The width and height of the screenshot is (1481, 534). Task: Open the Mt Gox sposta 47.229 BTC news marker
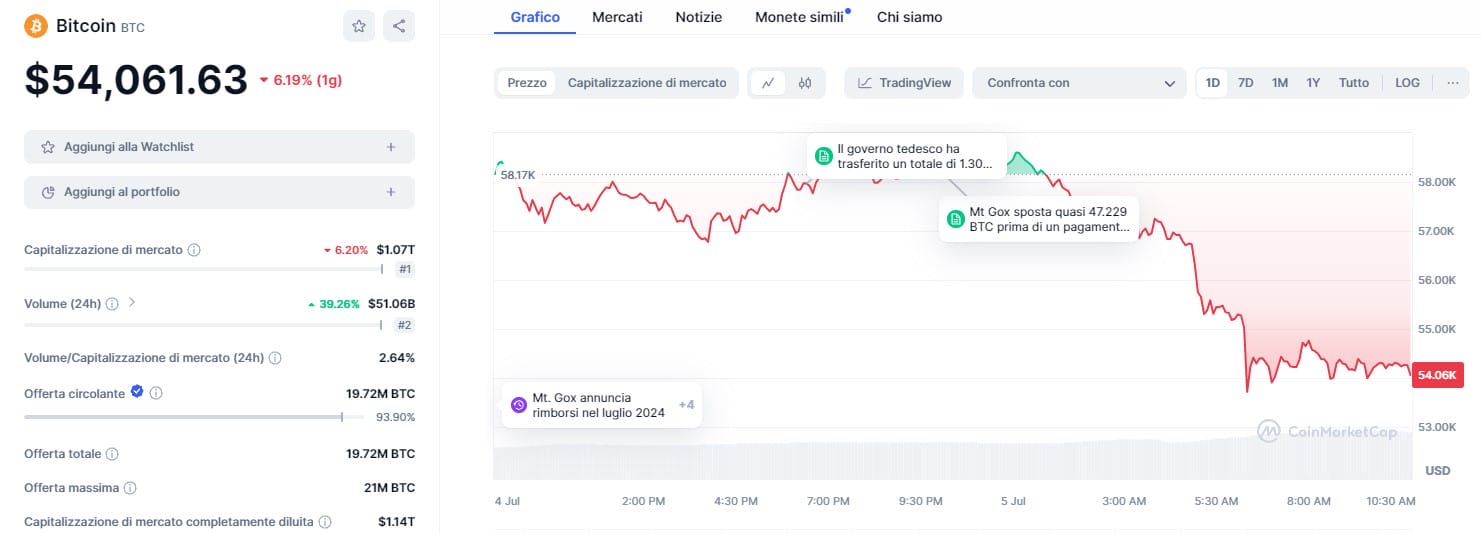(x=1039, y=220)
